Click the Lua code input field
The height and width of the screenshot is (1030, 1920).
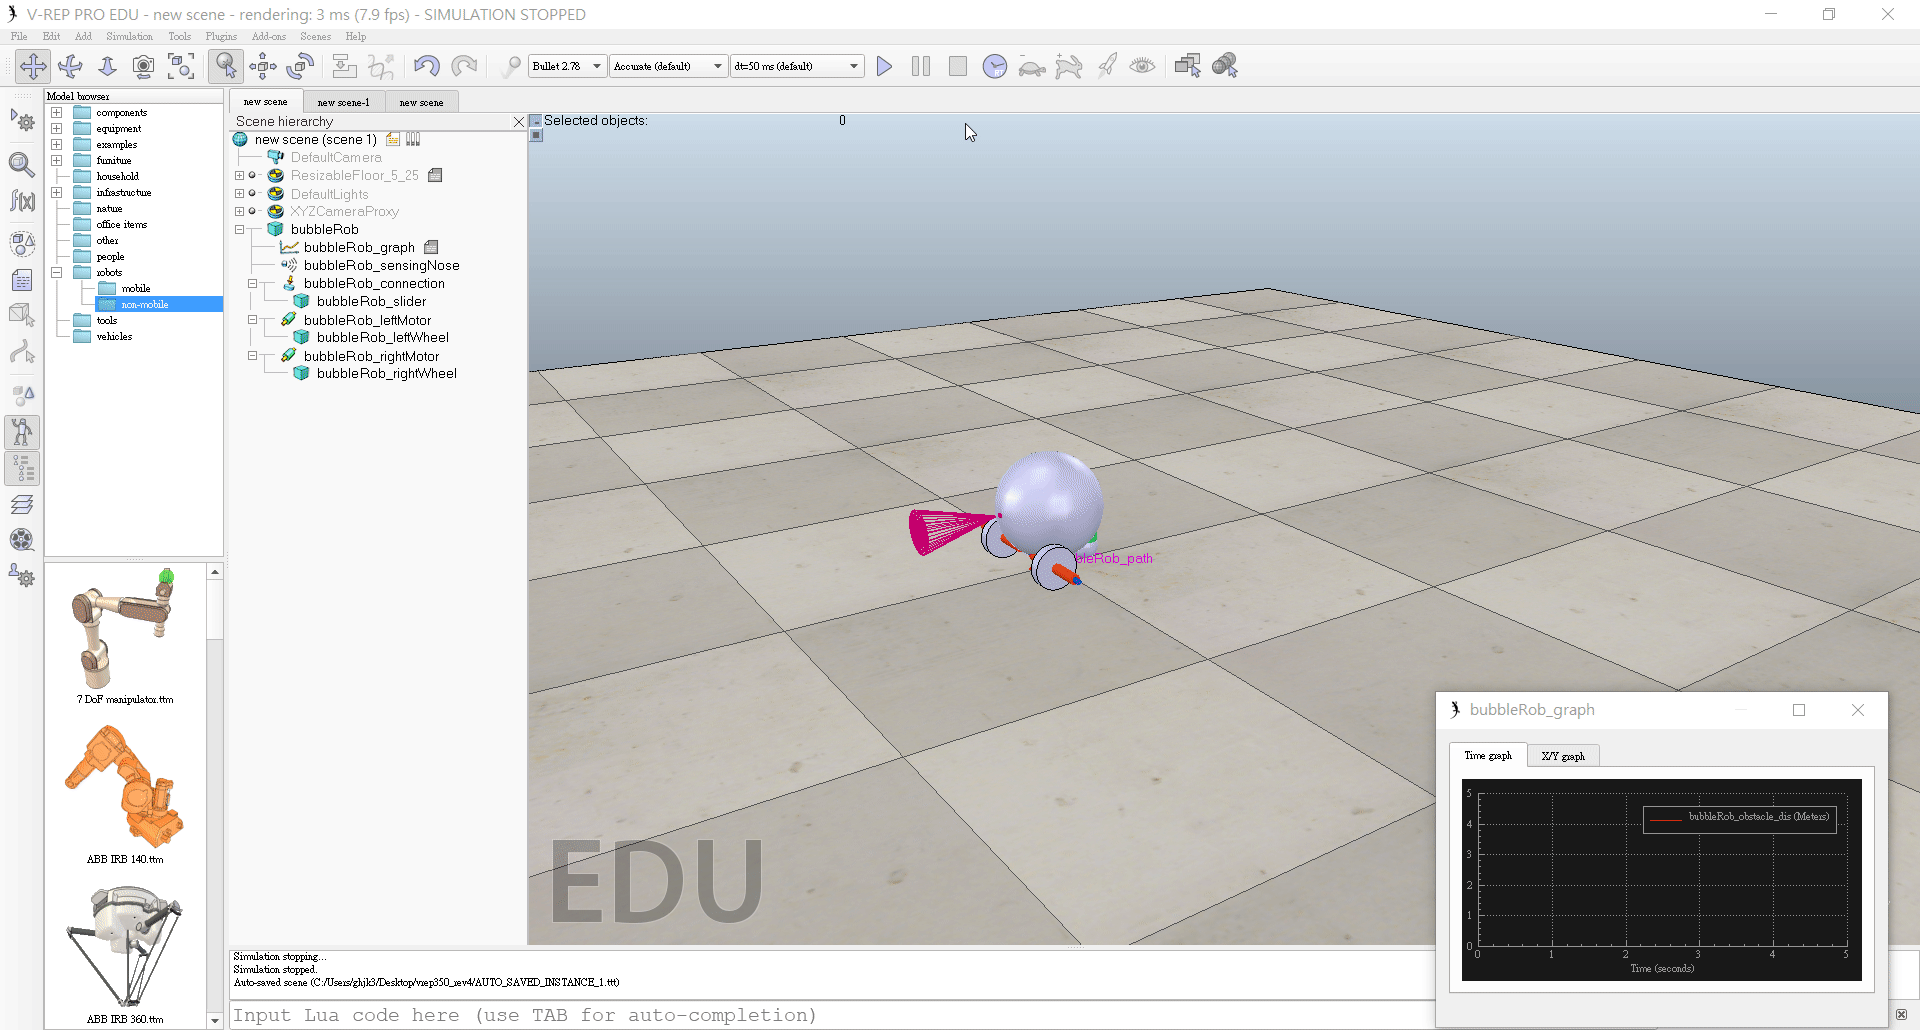(x=830, y=1016)
